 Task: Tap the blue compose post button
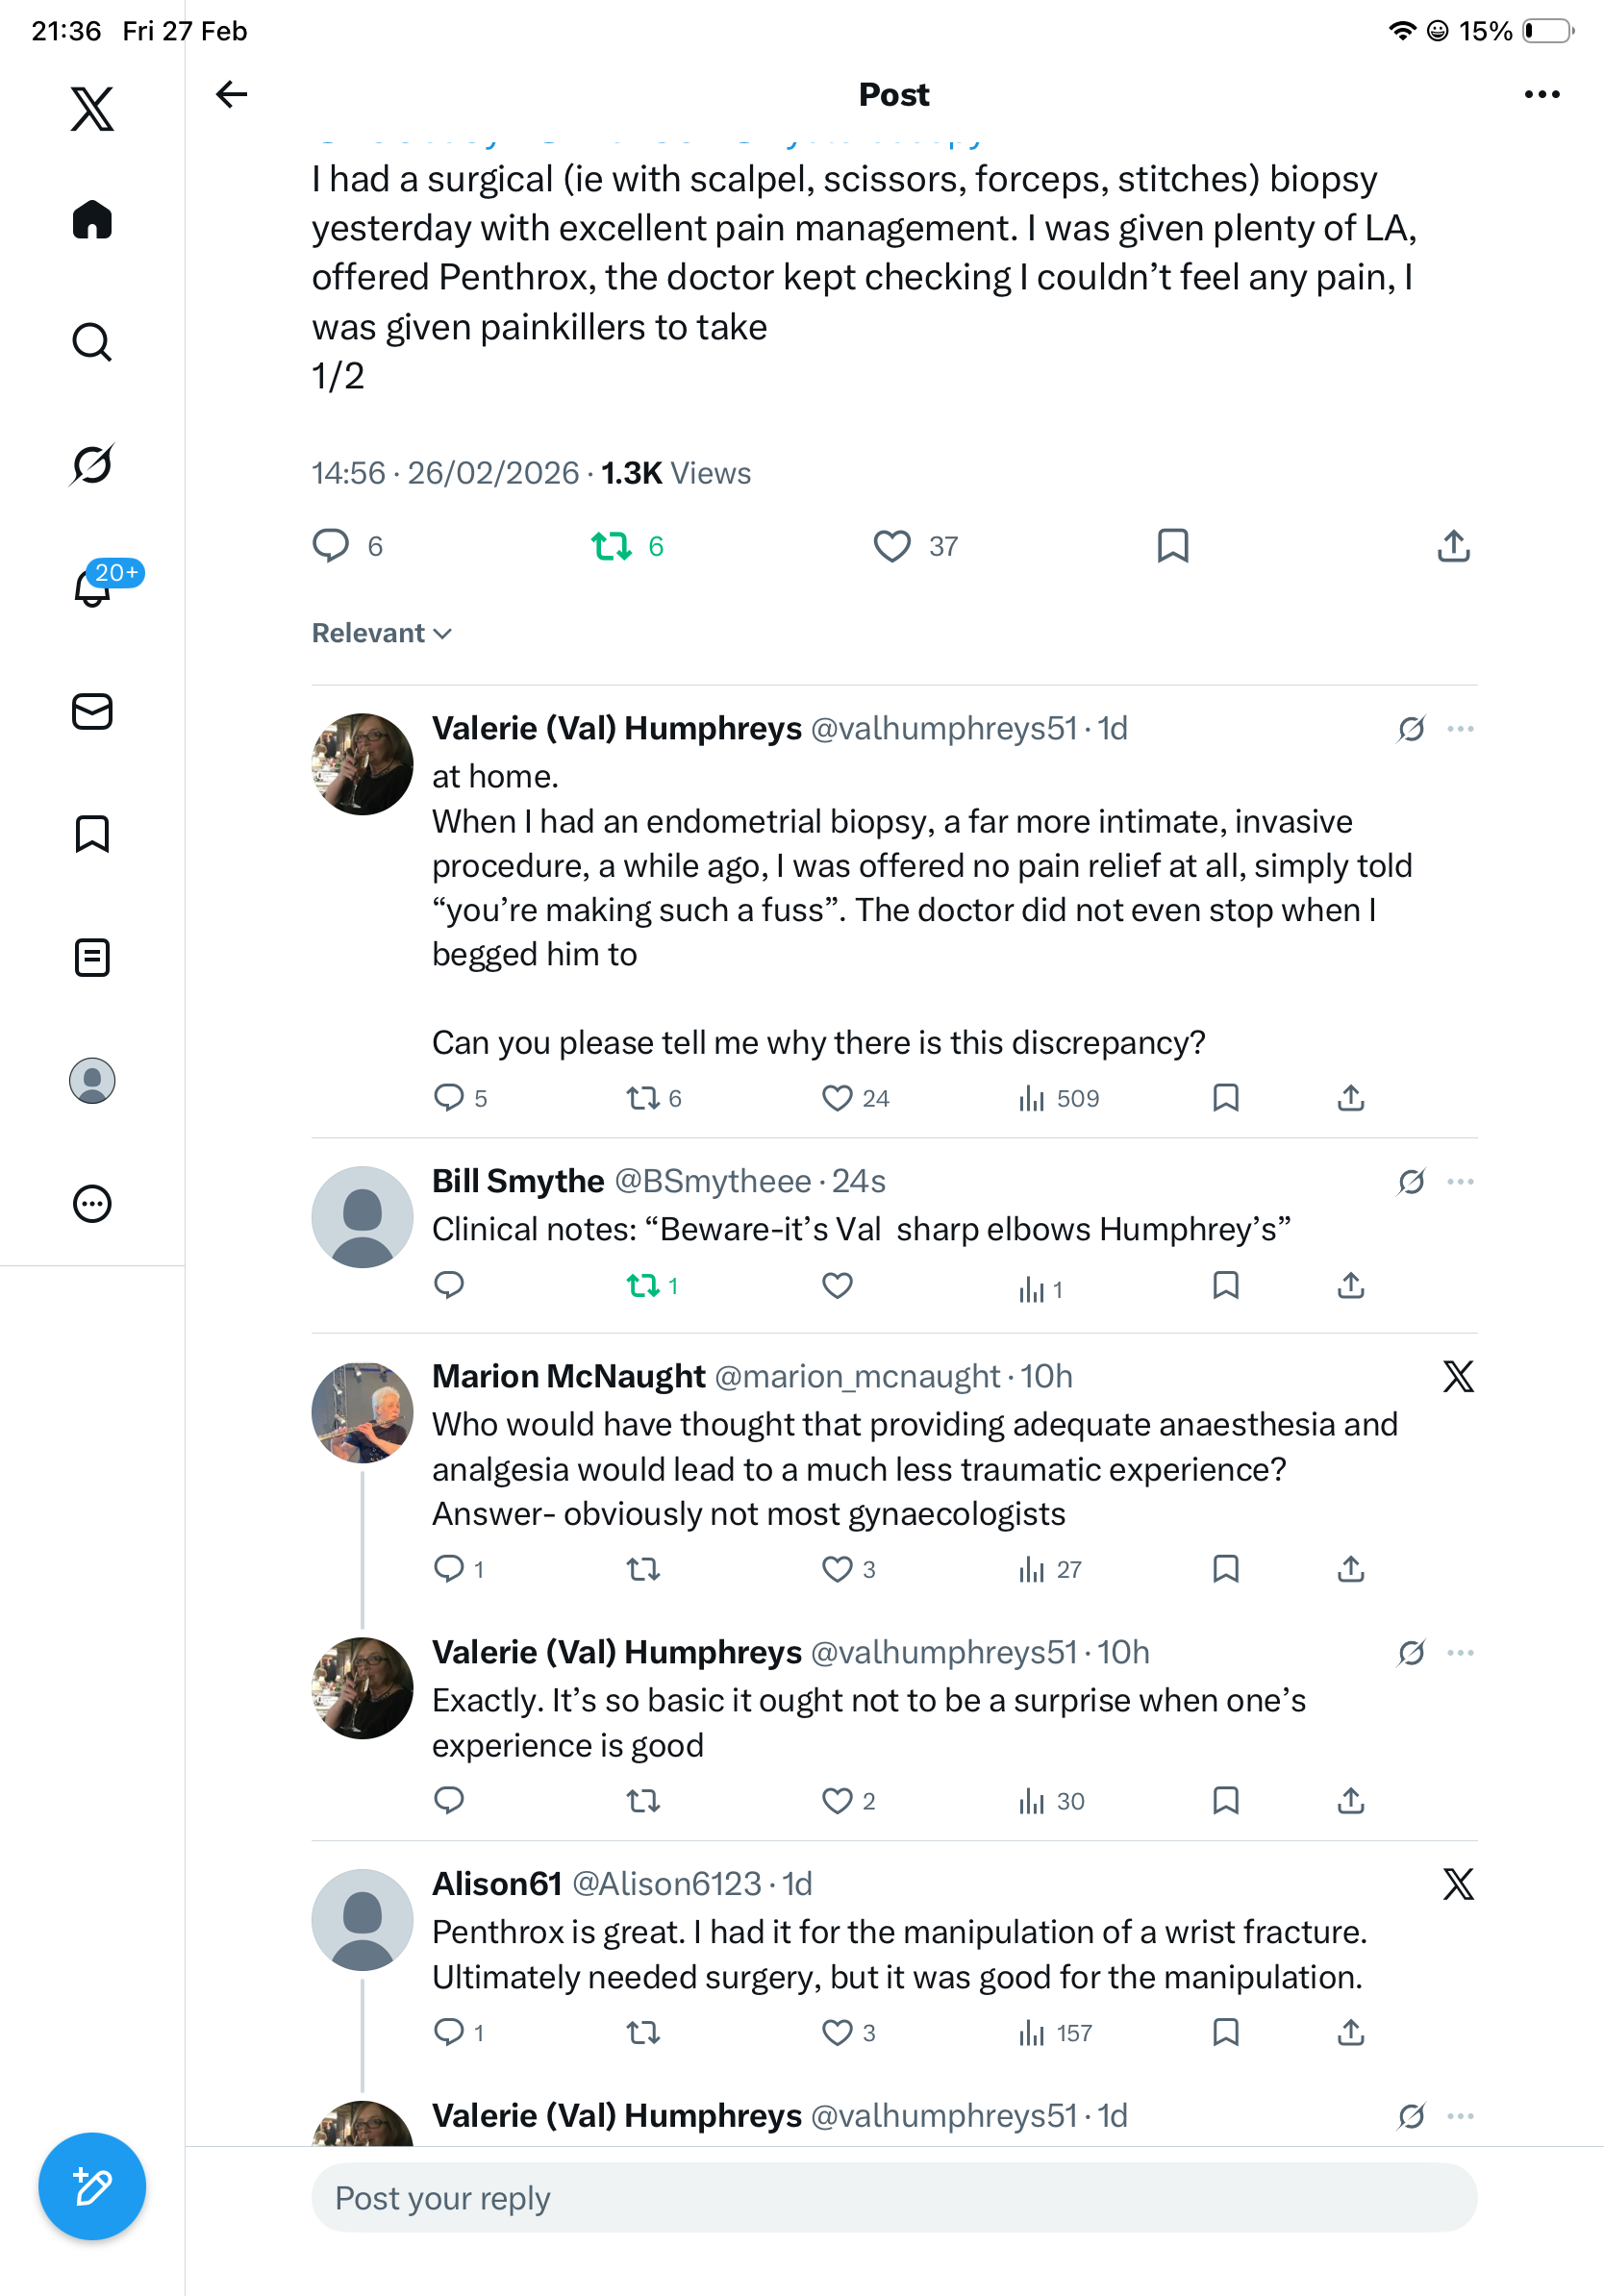point(92,2186)
